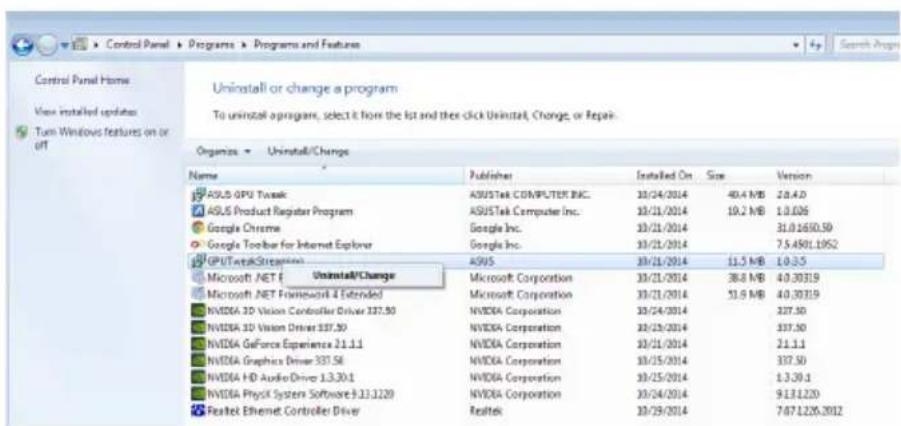Image resolution: width=901 pixels, height=426 pixels.
Task: Sort list by the Publisher column header
Action: tap(548, 175)
